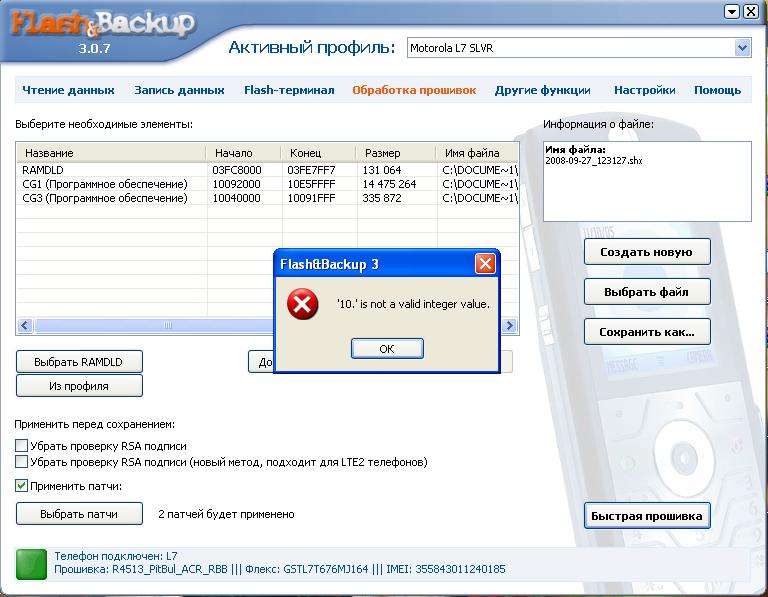Close the Flash&Backup main window
The width and height of the screenshot is (768, 597).
tap(751, 11)
